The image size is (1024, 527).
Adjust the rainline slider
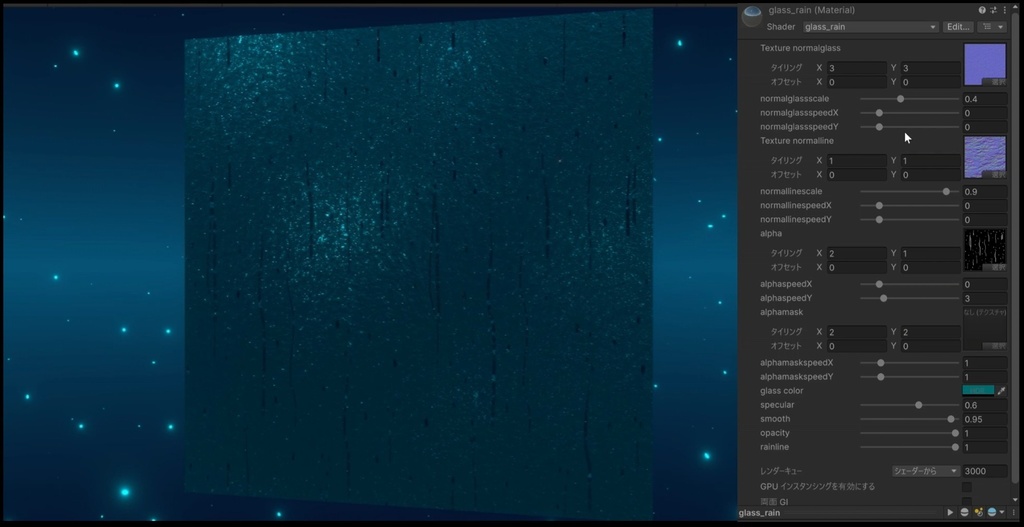[x=909, y=447]
